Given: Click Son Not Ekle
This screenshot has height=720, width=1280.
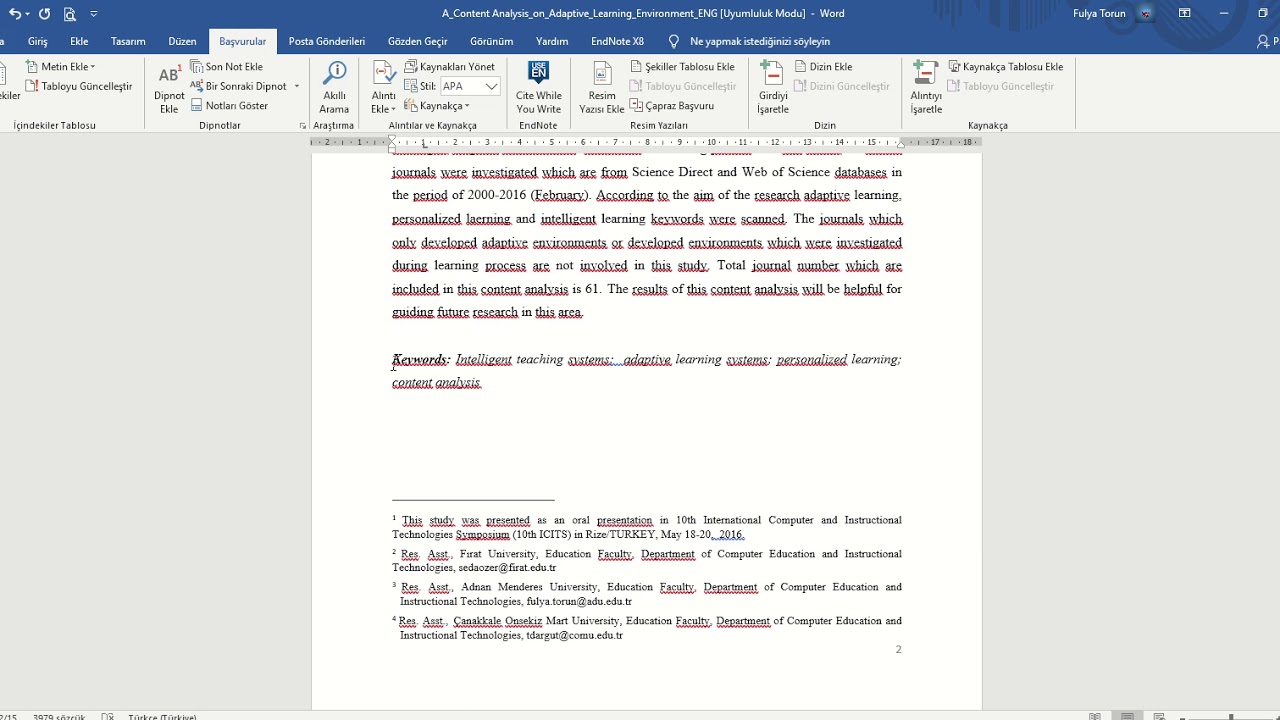Looking at the screenshot, I should point(227,67).
